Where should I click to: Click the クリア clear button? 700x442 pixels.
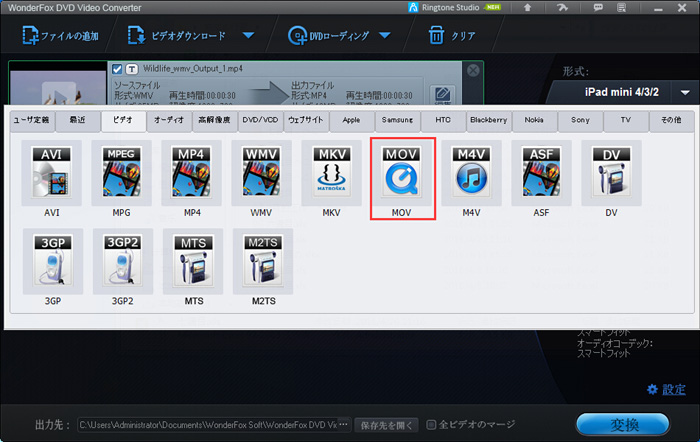(452, 36)
